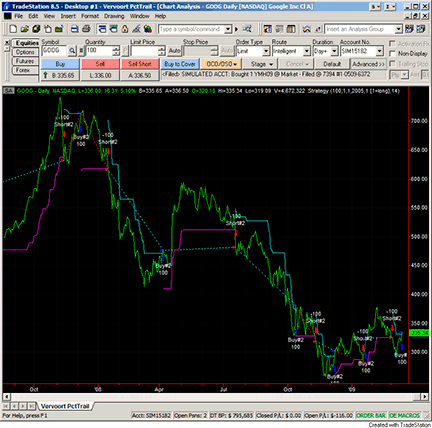Click the Print toolbar icon
The width and height of the screenshot is (432, 428).
(86, 29)
